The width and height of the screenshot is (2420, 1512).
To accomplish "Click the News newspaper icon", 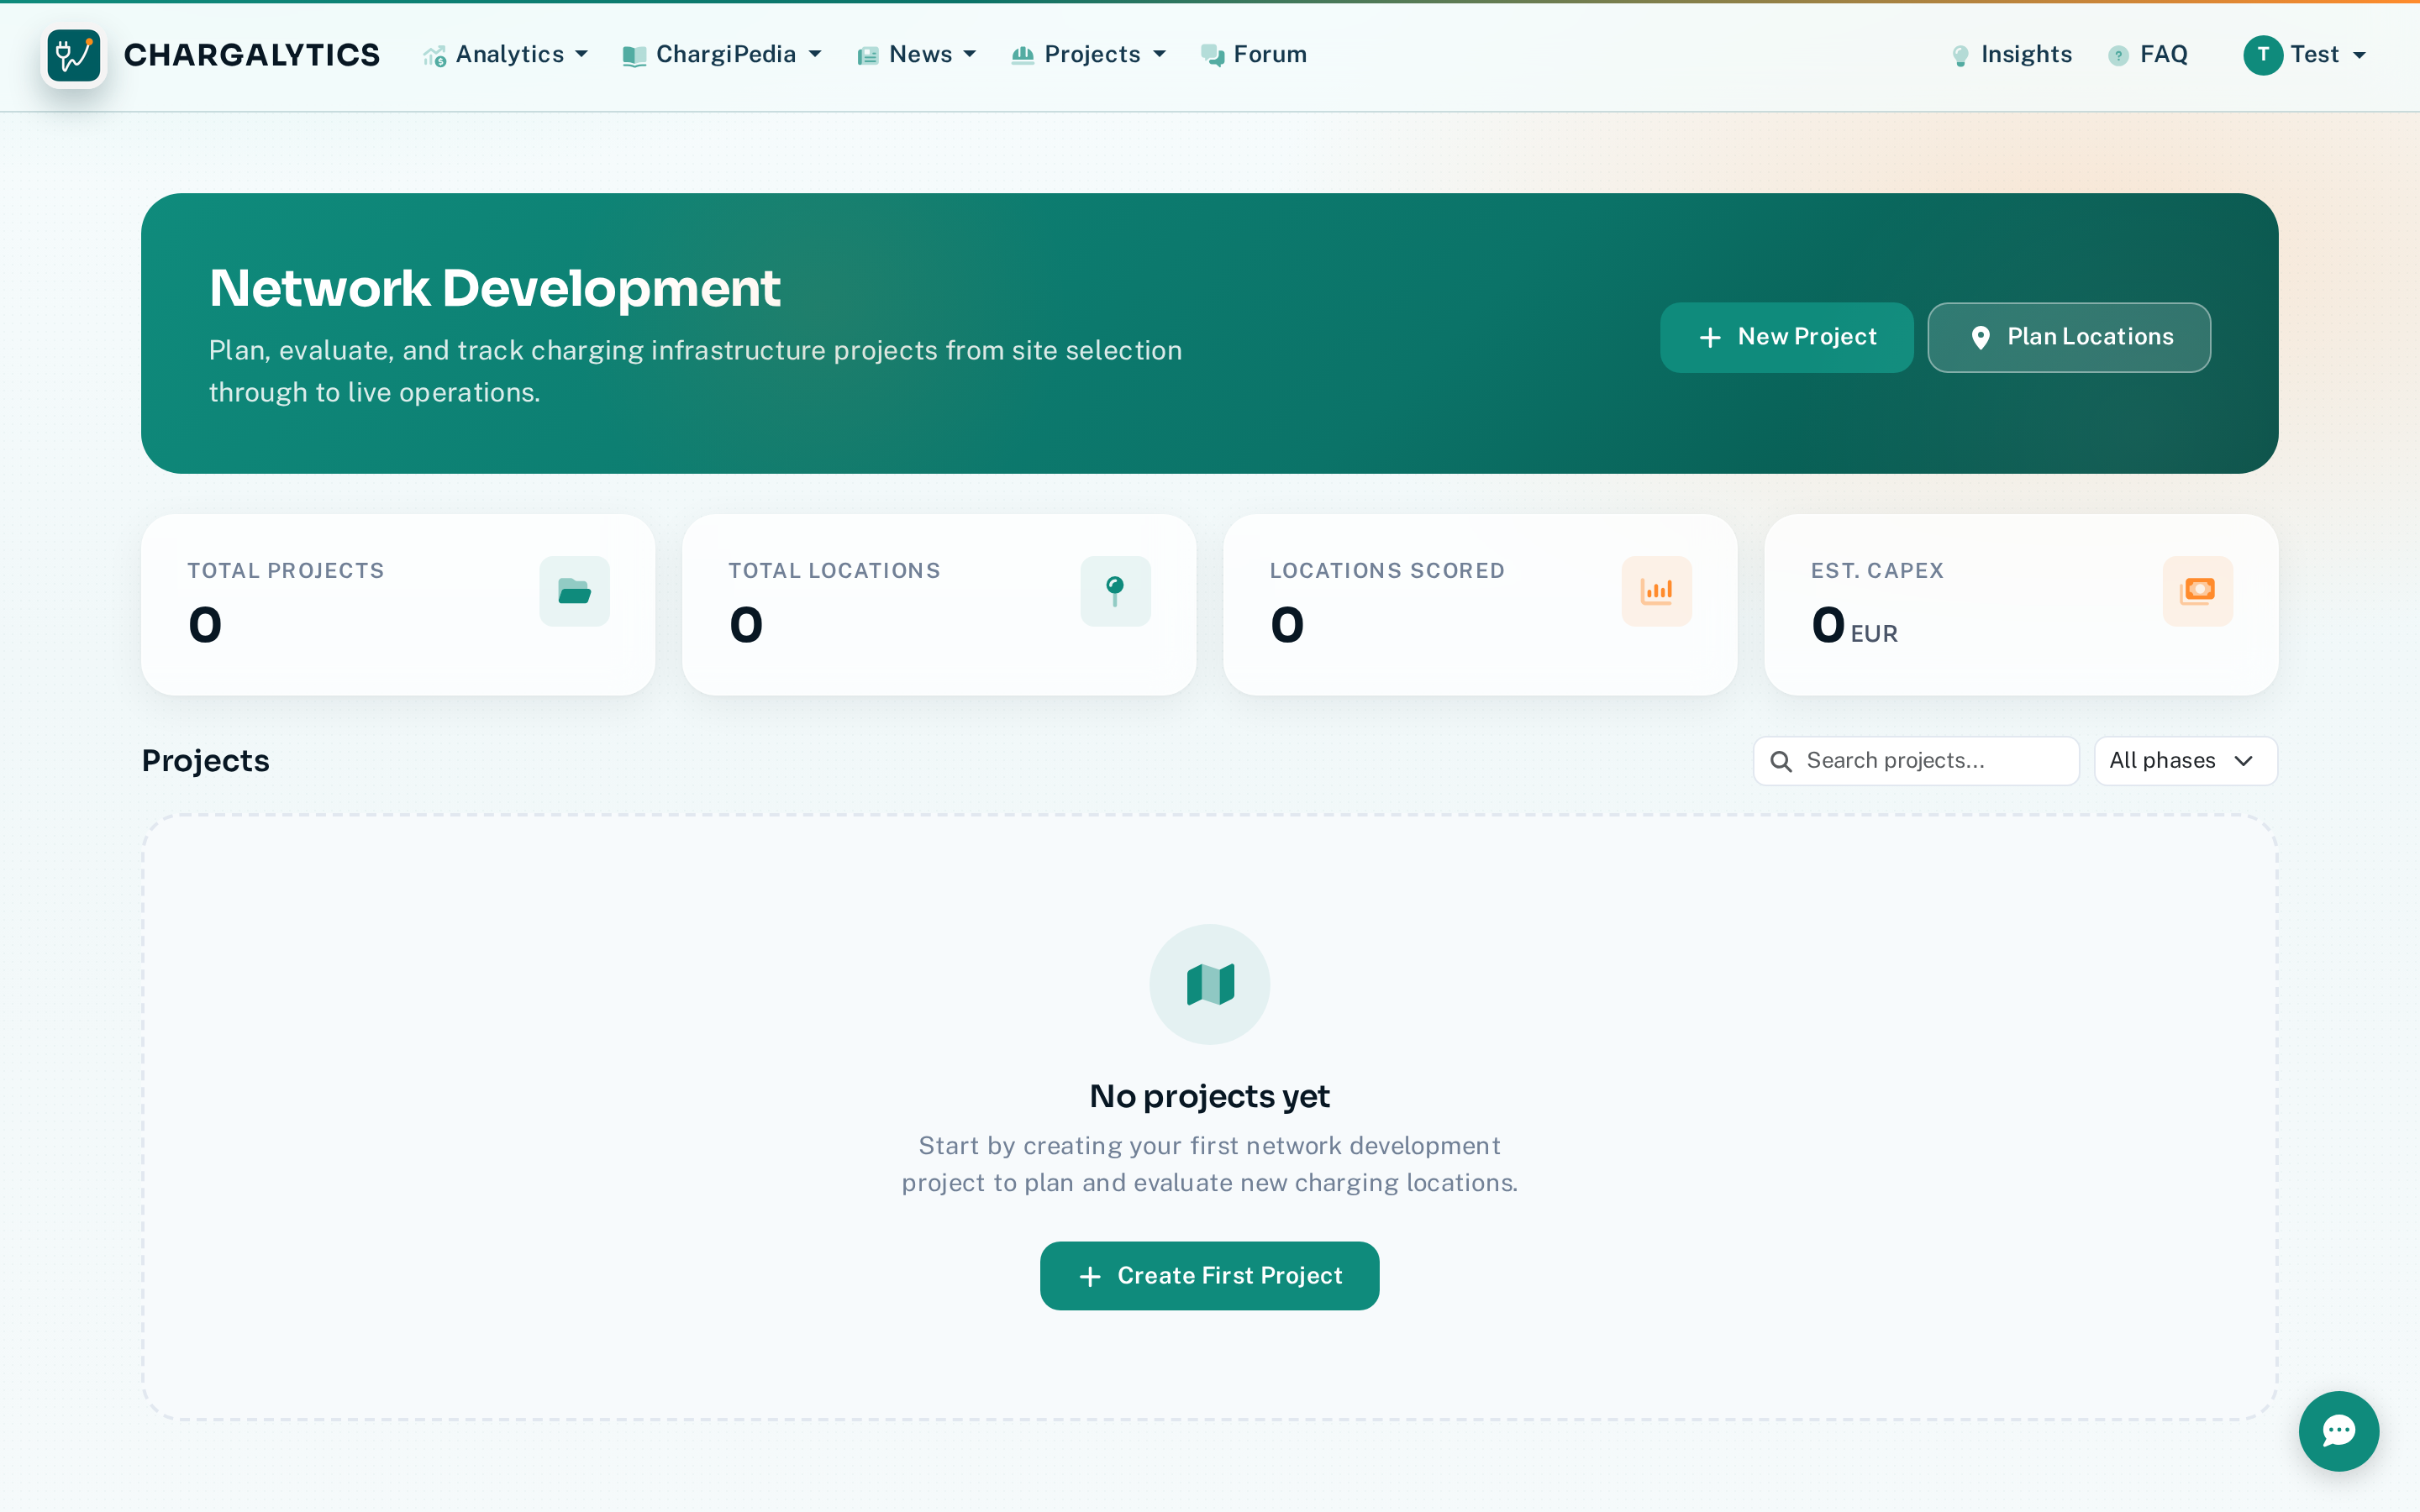I will tap(868, 57).
